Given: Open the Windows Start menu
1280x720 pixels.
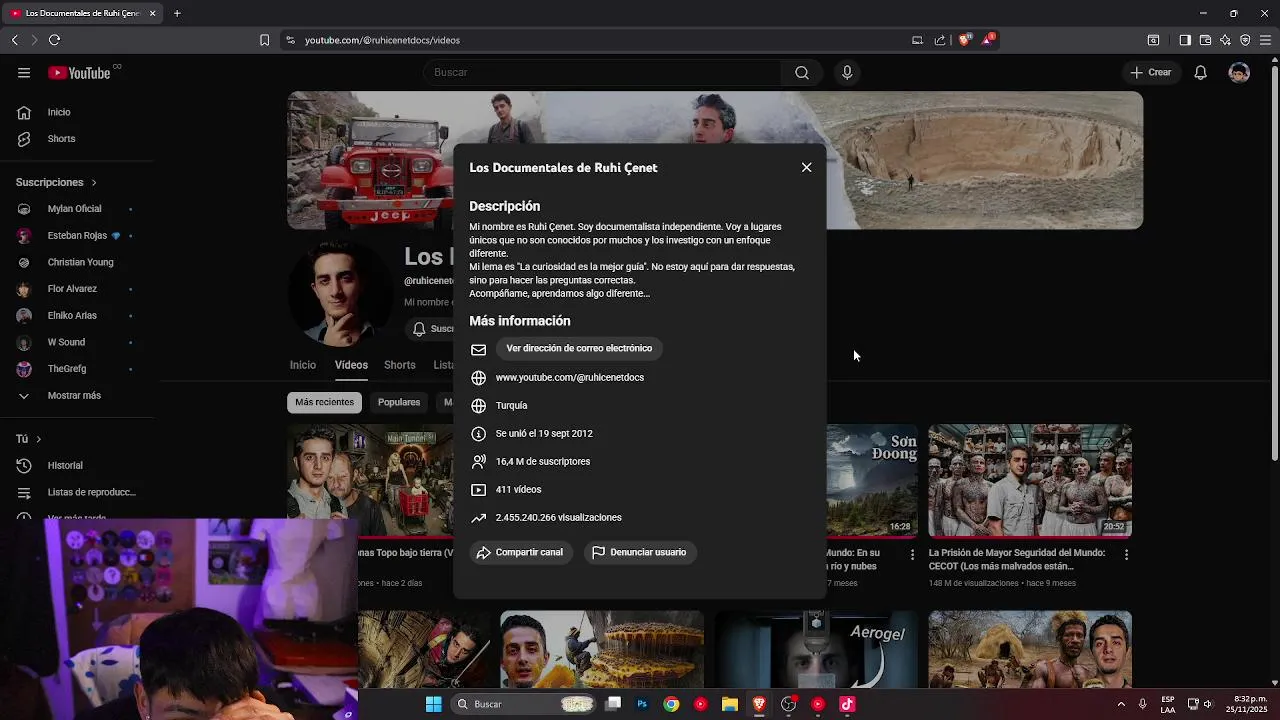Looking at the screenshot, I should [x=433, y=704].
